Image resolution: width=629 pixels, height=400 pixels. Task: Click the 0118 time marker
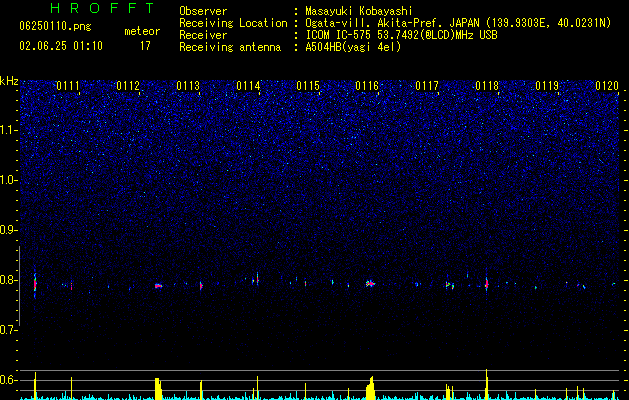pyautogui.click(x=487, y=86)
